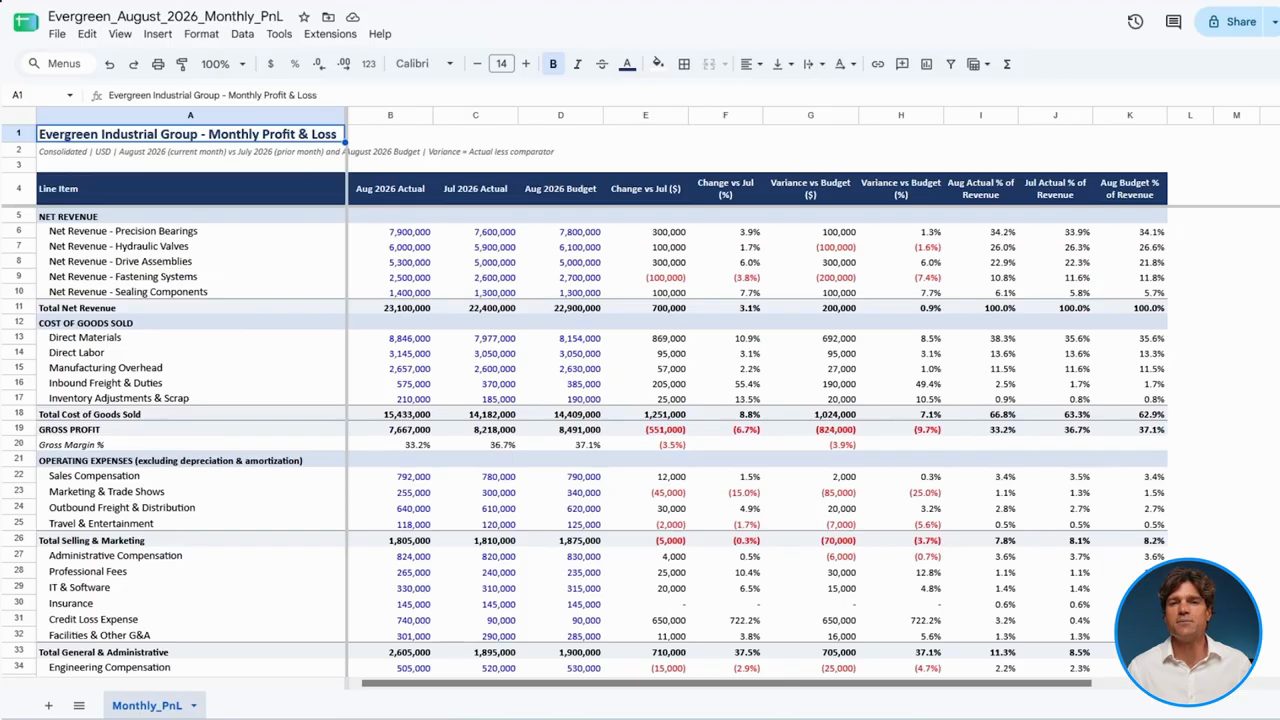Click the Redo arrow in the toolbar
This screenshot has height=720, width=1280.
click(x=133, y=64)
